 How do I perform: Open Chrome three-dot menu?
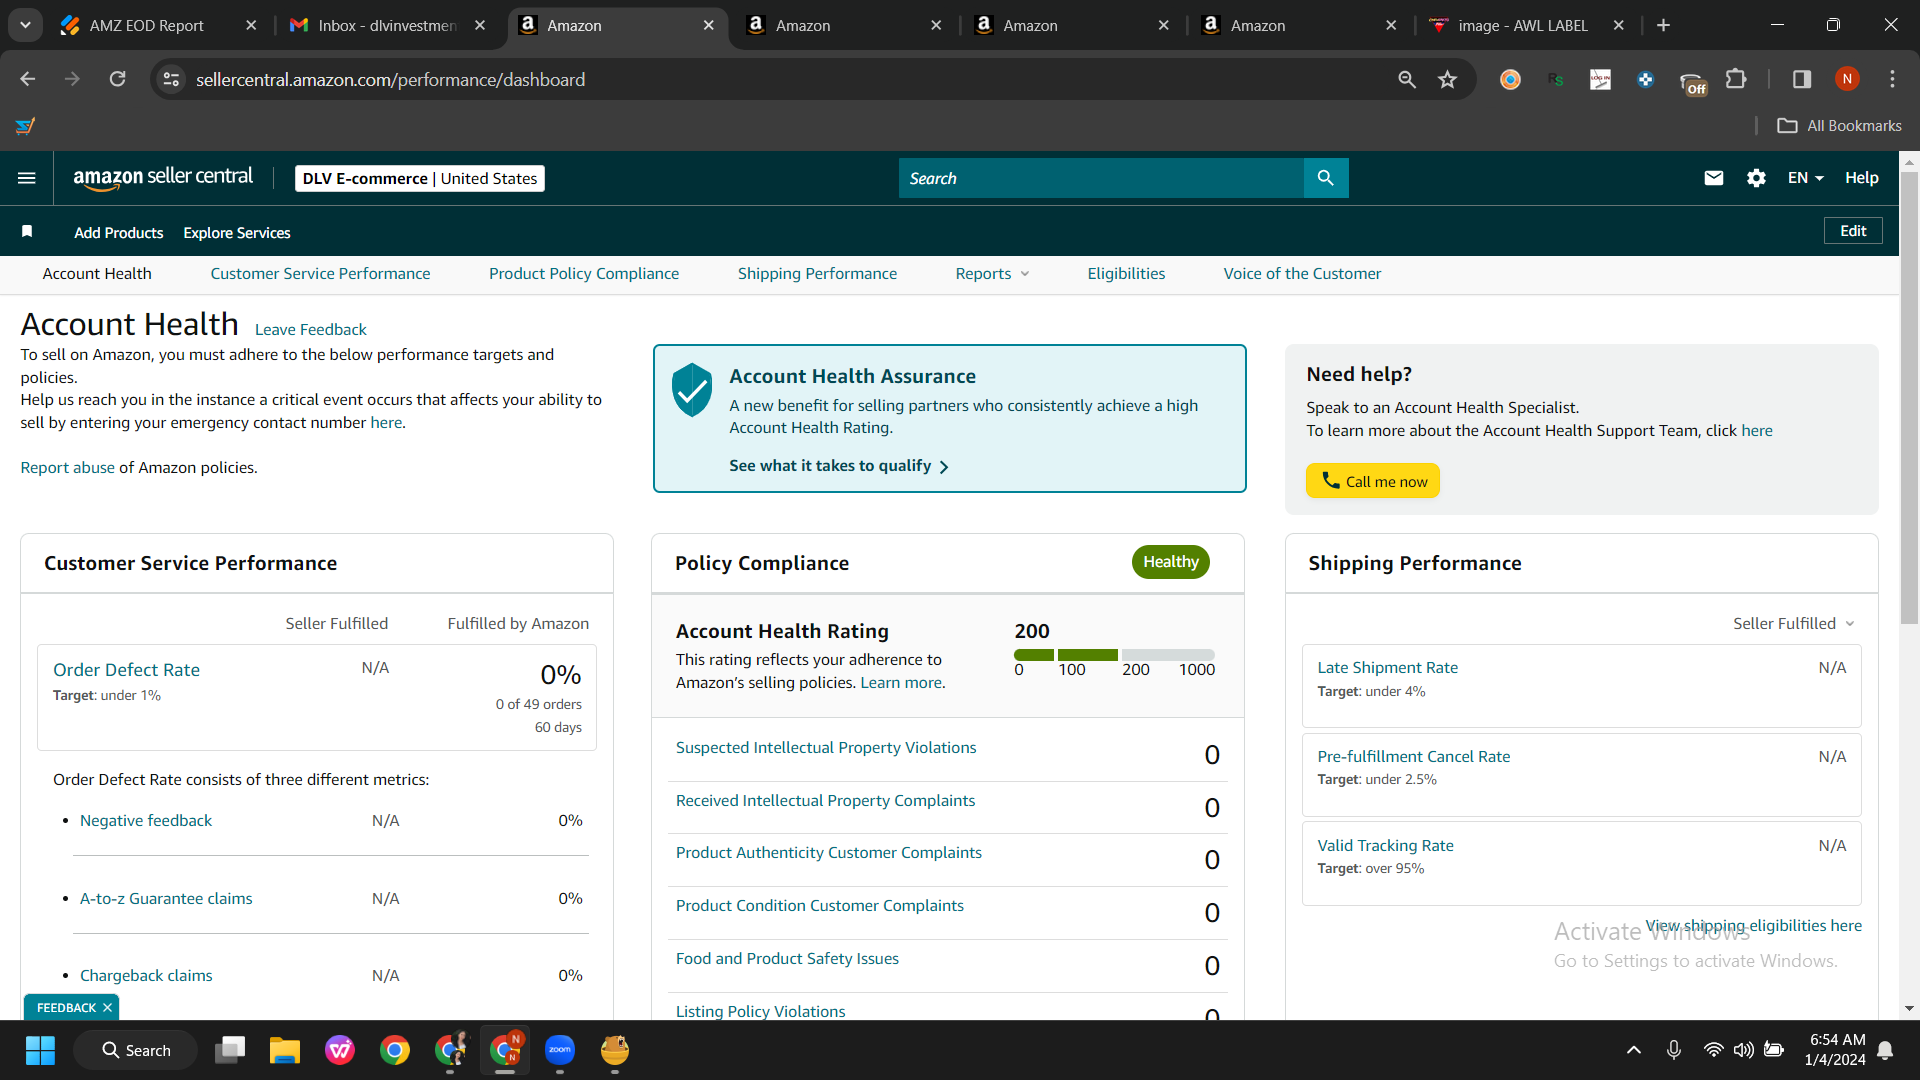1892,79
